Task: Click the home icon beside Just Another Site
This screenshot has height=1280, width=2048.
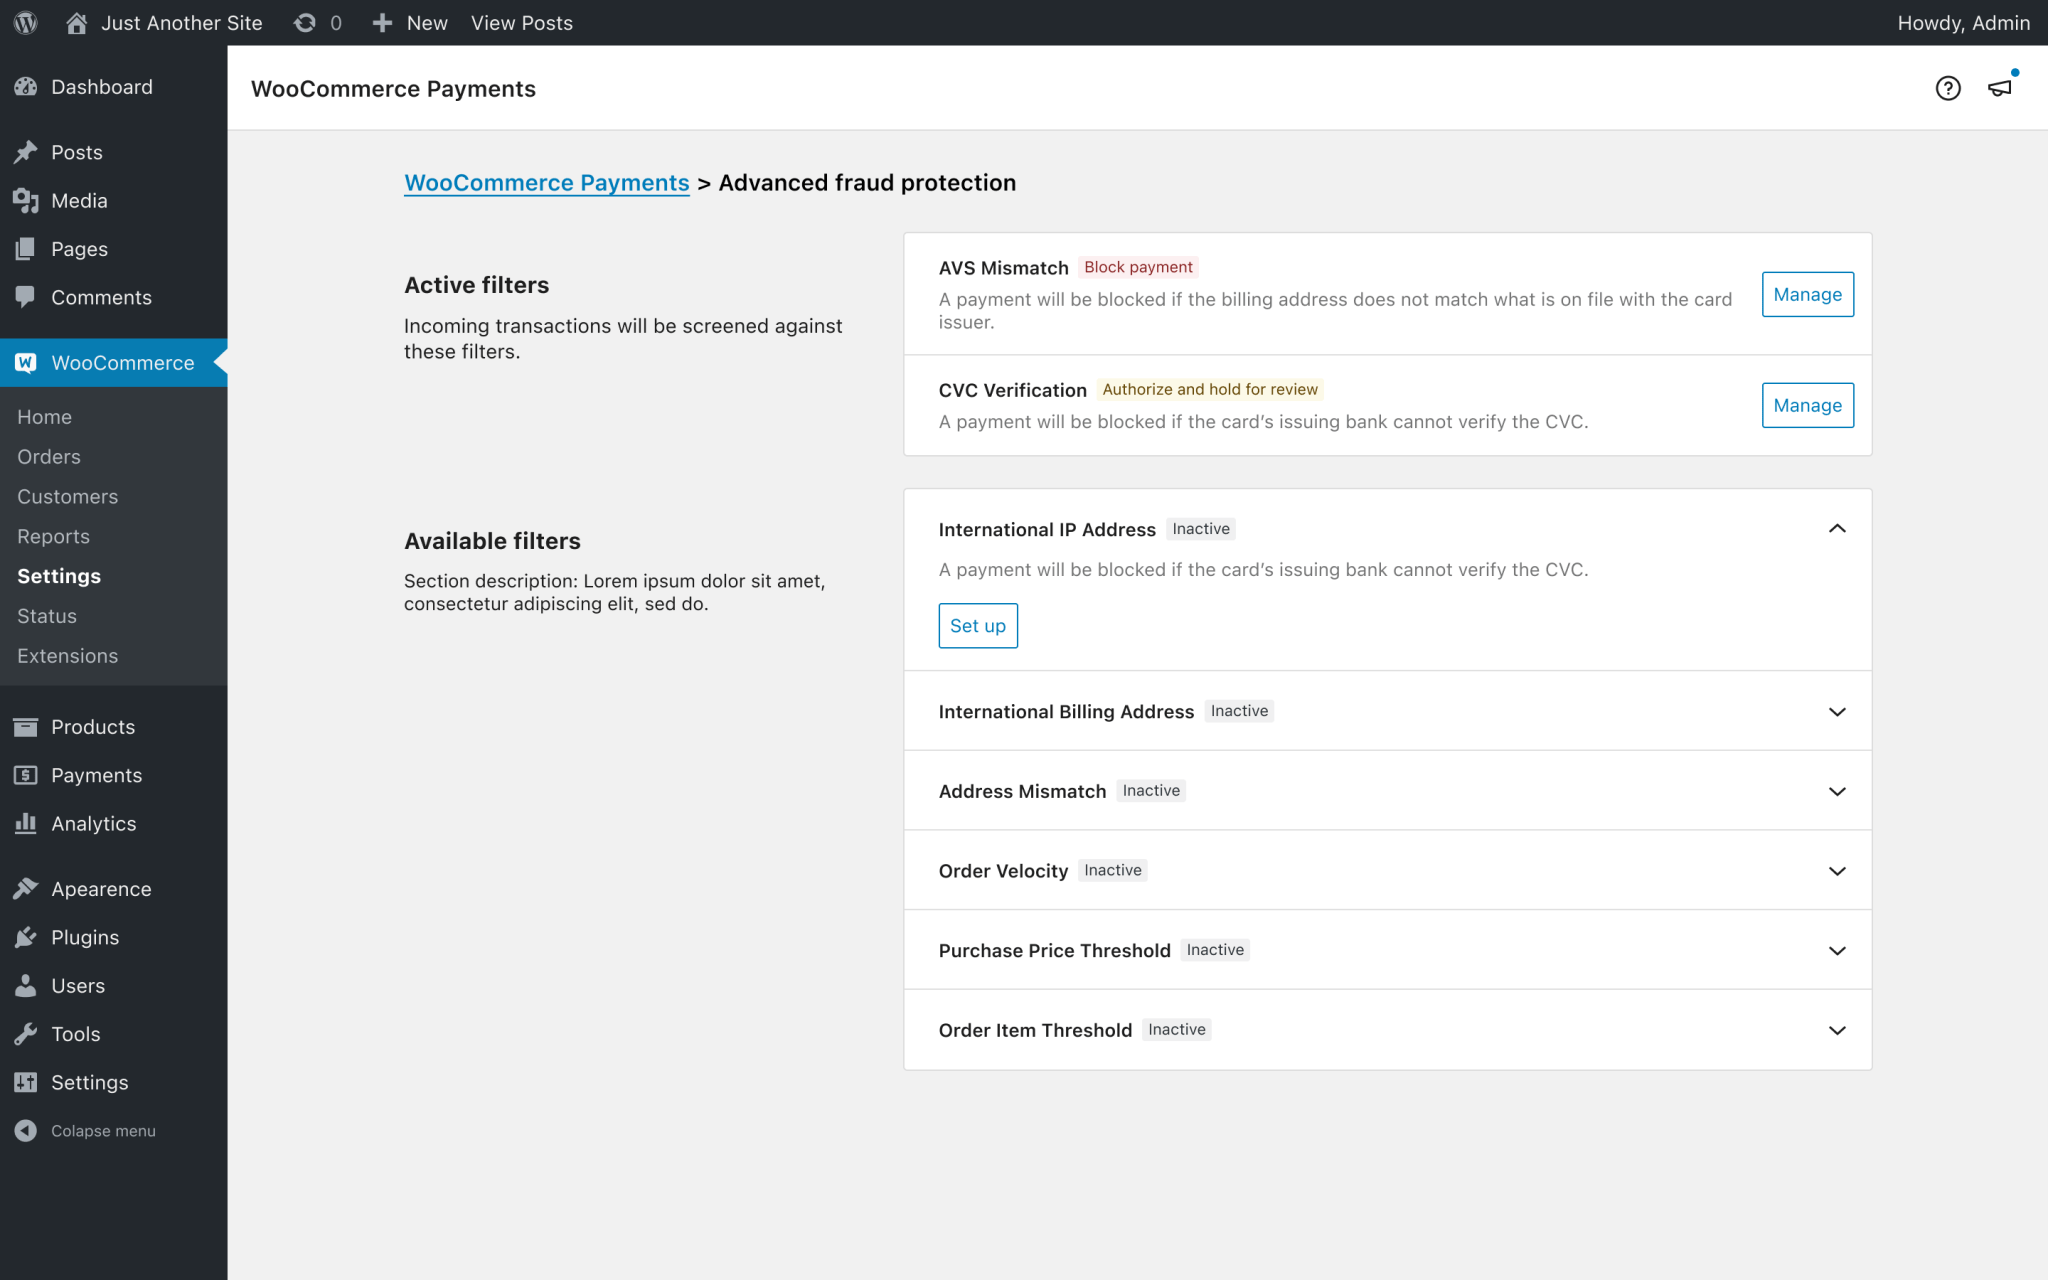Action: (x=76, y=22)
